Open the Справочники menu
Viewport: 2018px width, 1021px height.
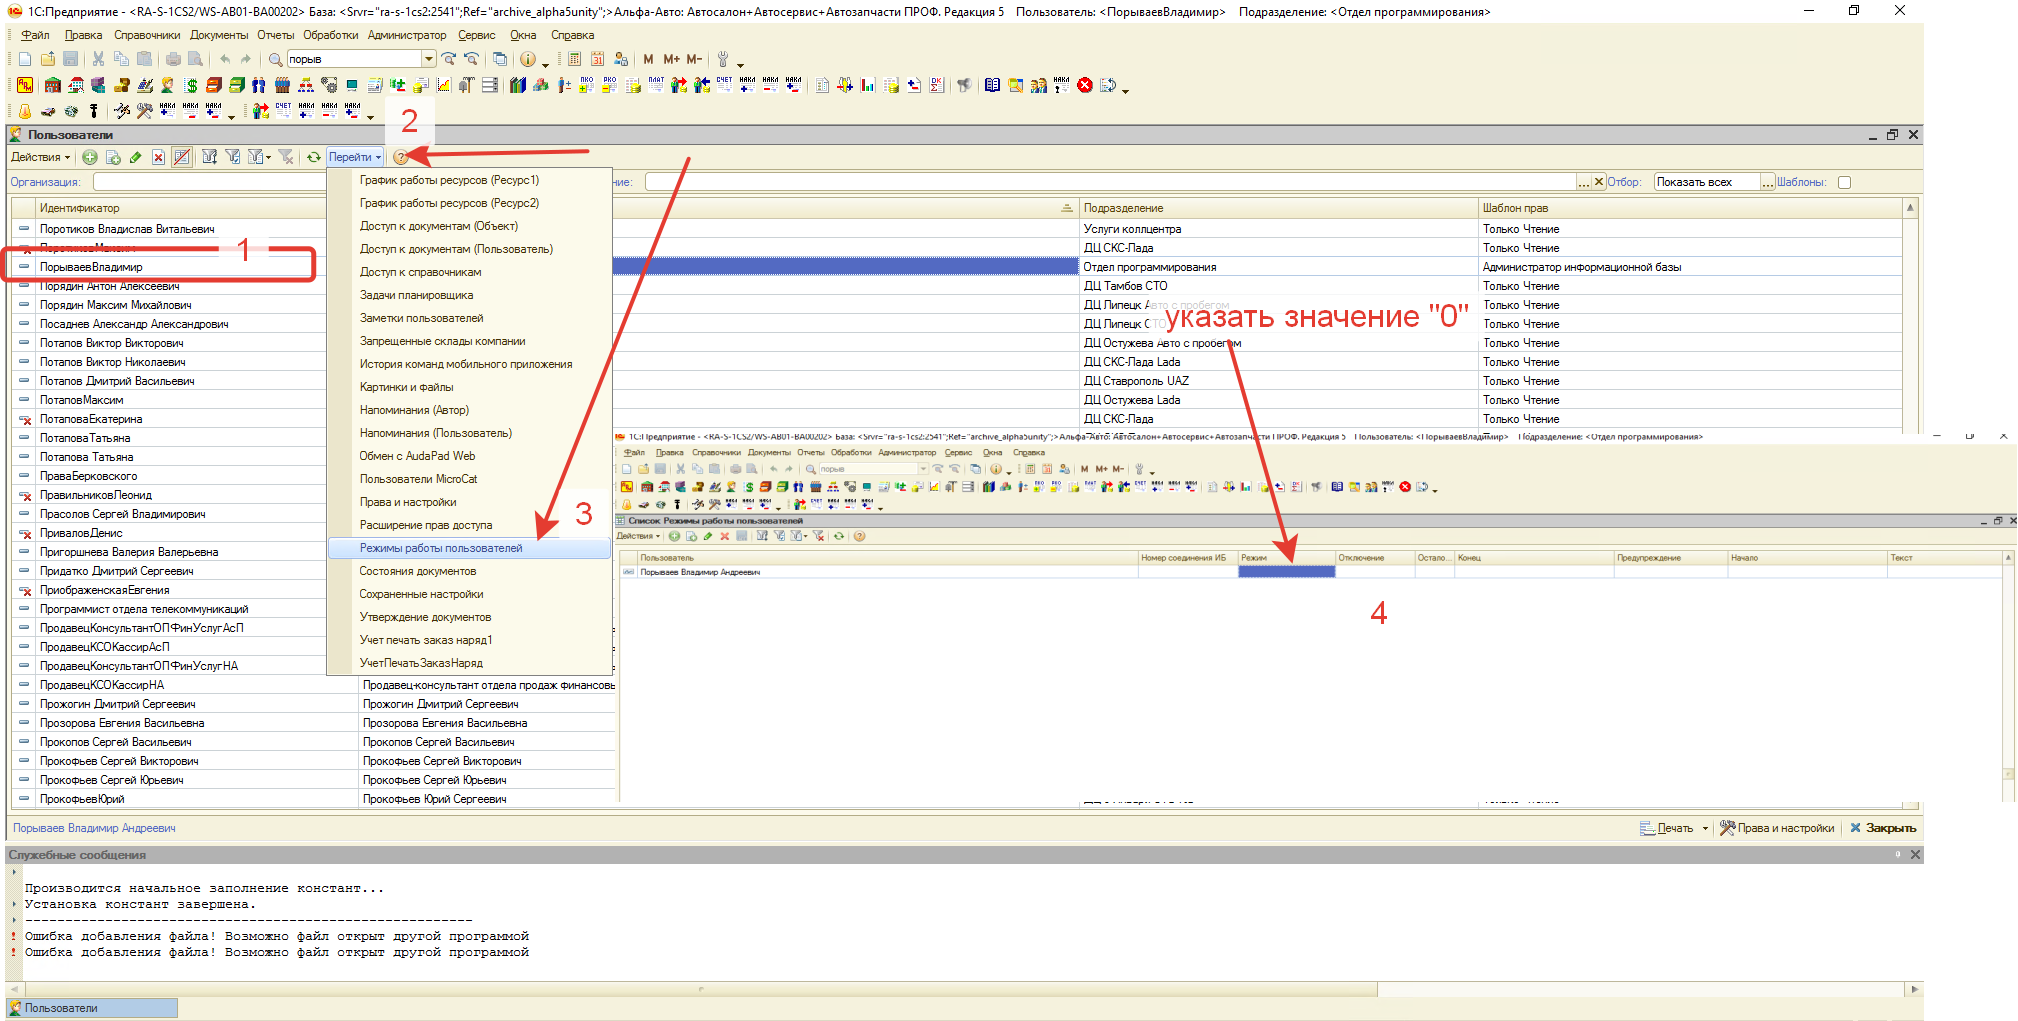147,35
